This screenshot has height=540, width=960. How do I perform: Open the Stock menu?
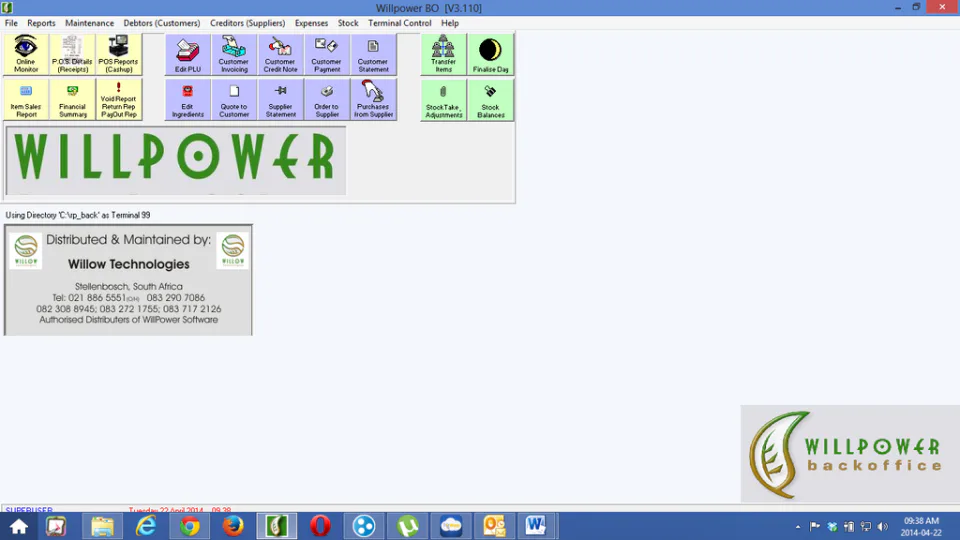point(348,23)
